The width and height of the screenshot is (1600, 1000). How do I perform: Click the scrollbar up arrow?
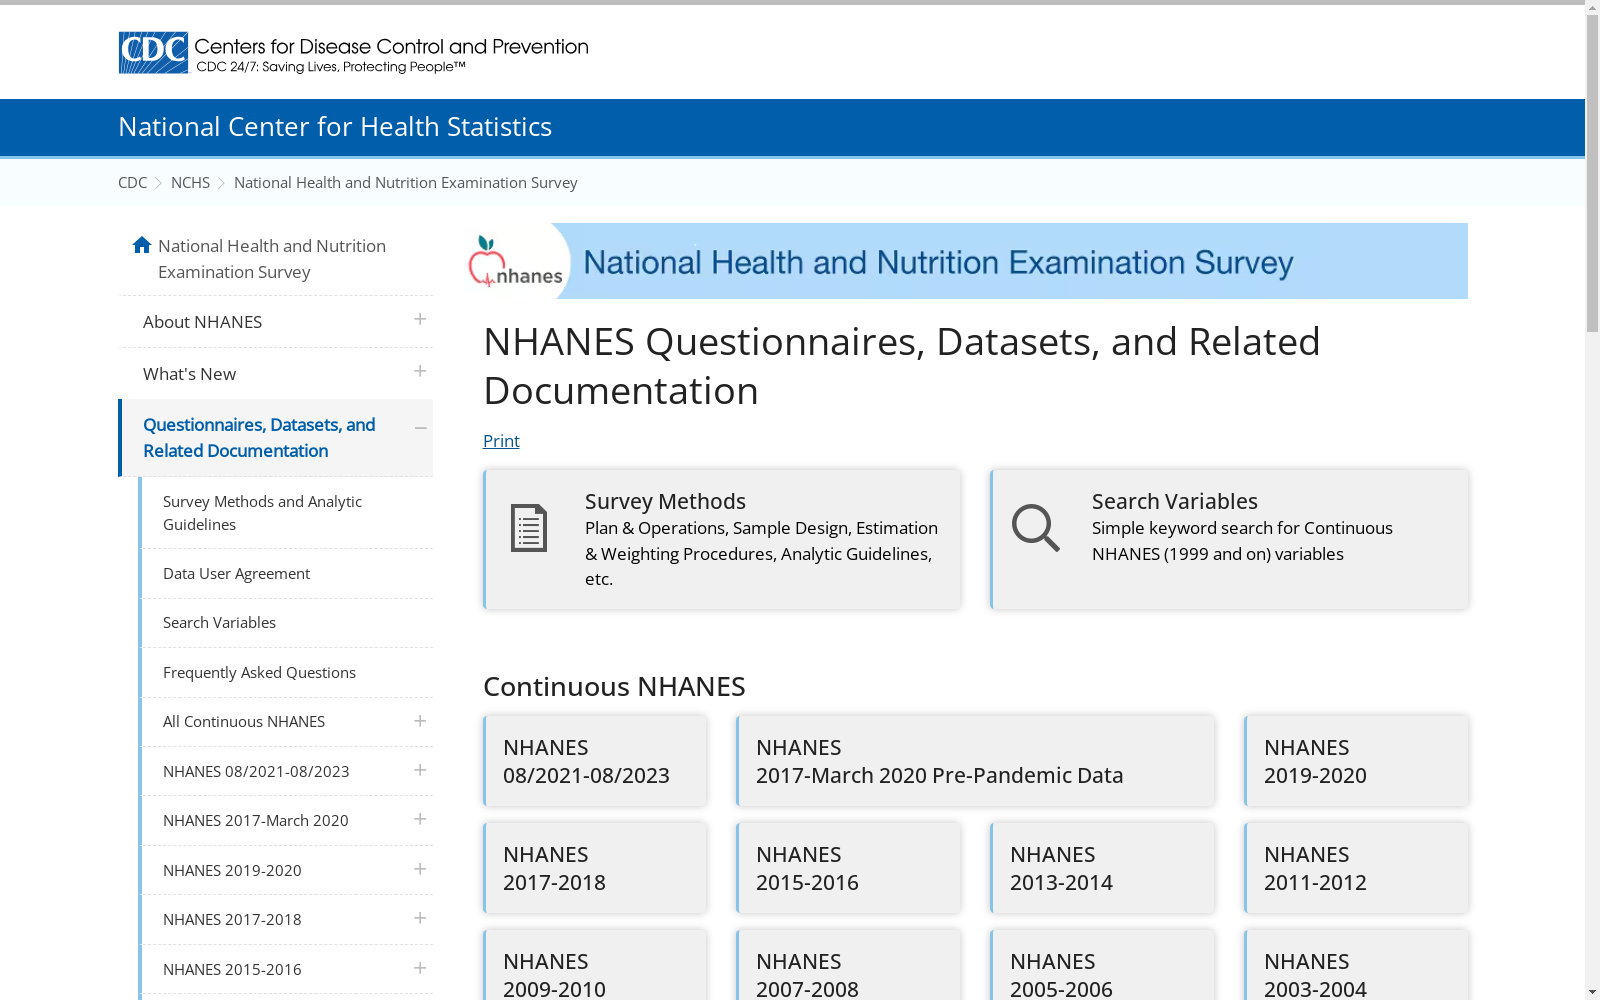click(x=1592, y=8)
